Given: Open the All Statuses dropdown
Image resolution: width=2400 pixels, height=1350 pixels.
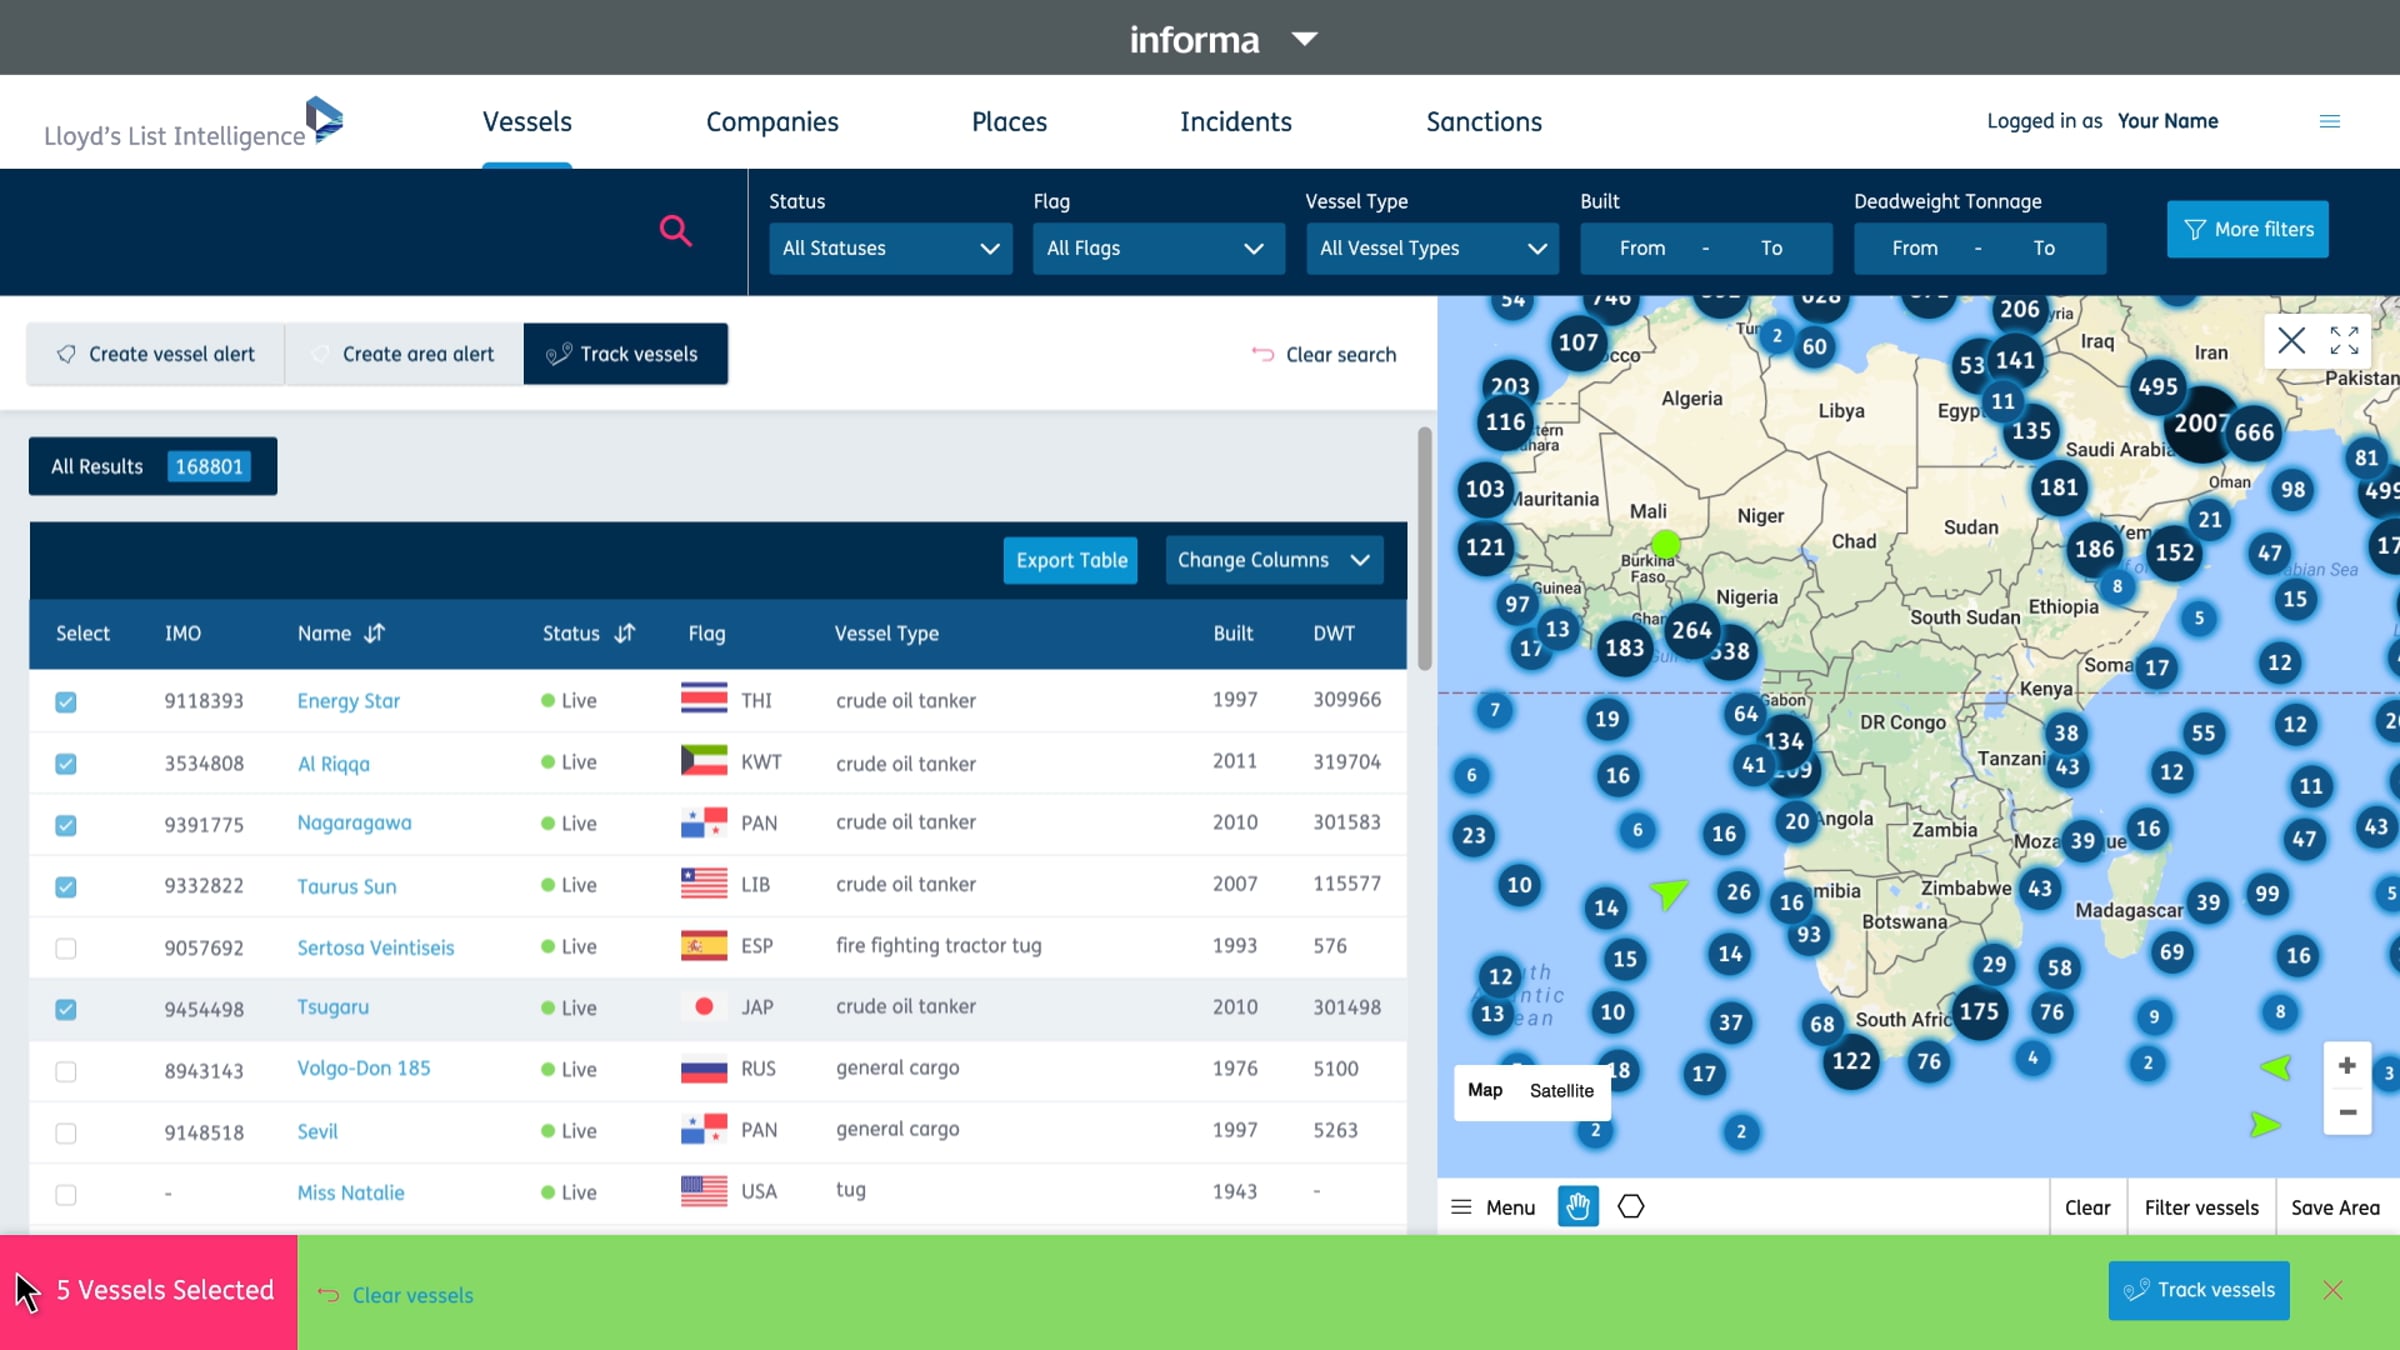Looking at the screenshot, I should point(889,248).
